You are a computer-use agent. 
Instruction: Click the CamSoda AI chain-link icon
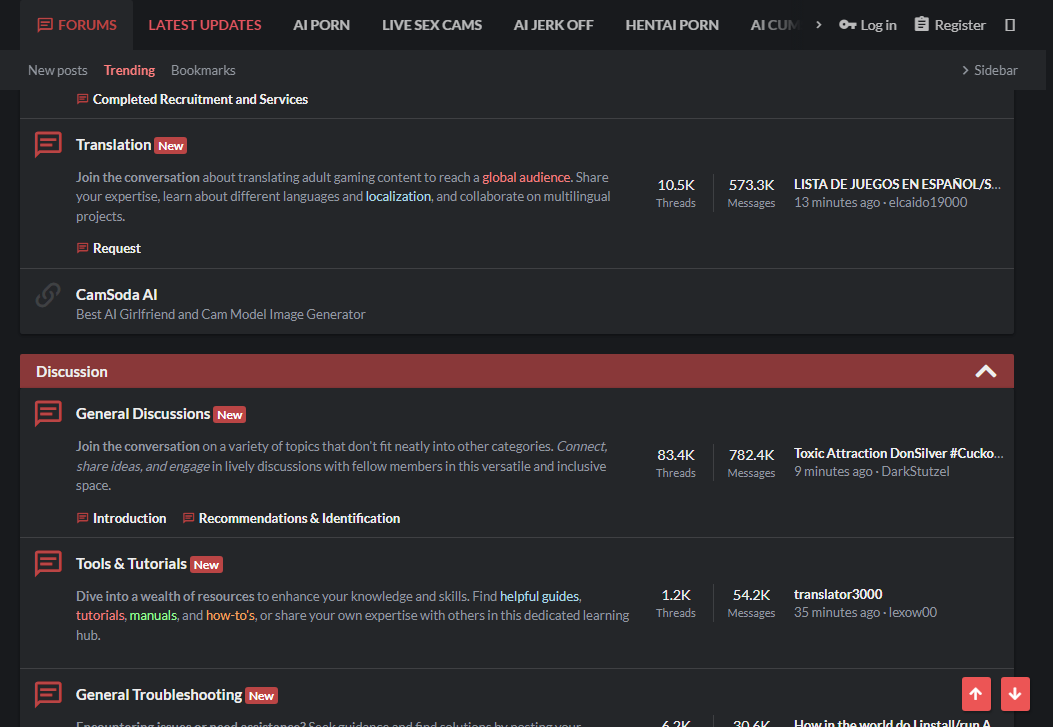pos(48,295)
